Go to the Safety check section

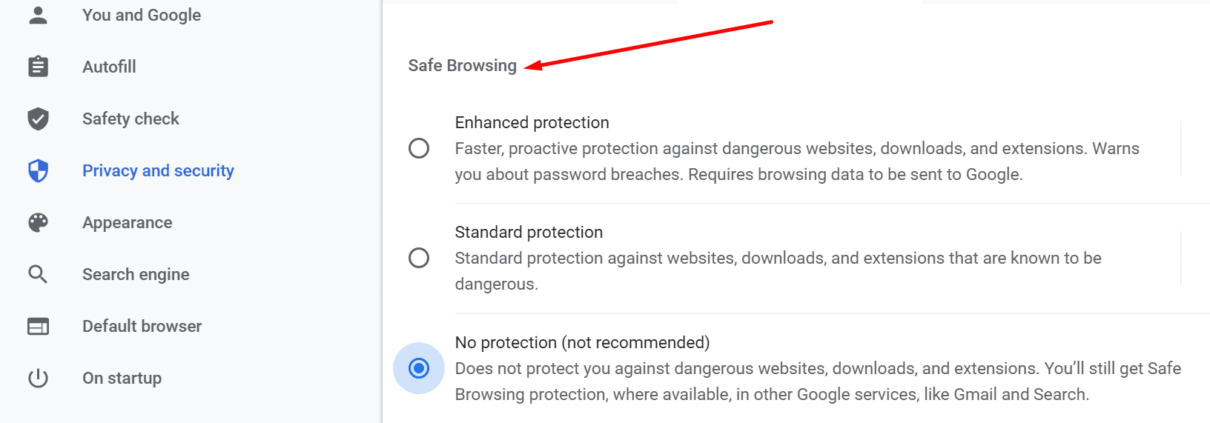131,118
